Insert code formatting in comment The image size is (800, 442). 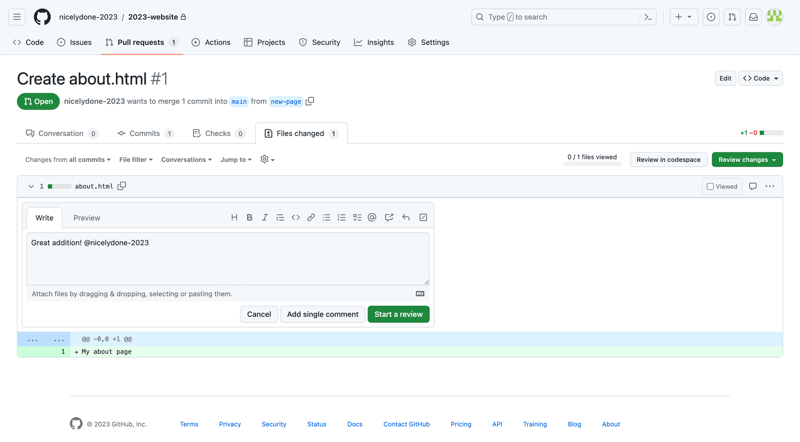pyautogui.click(x=295, y=217)
